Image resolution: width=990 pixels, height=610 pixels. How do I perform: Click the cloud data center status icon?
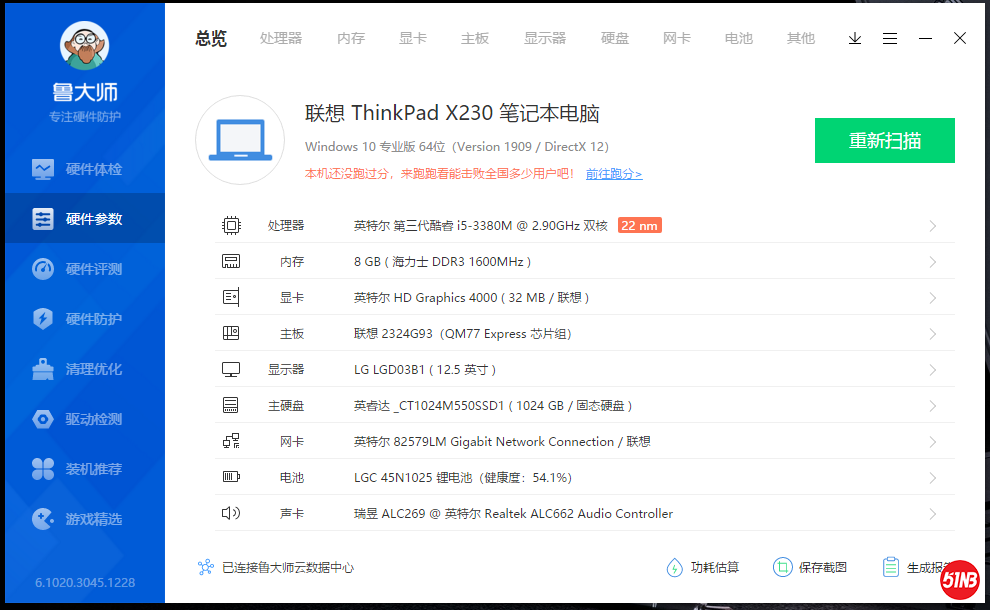point(206,567)
